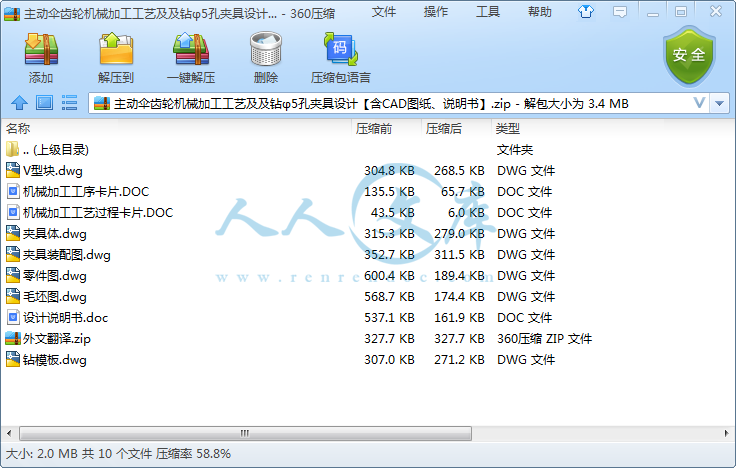Image resolution: width=736 pixels, height=468 pixels.
Task: Click the 600.4 KB size value
Action: click(389, 276)
